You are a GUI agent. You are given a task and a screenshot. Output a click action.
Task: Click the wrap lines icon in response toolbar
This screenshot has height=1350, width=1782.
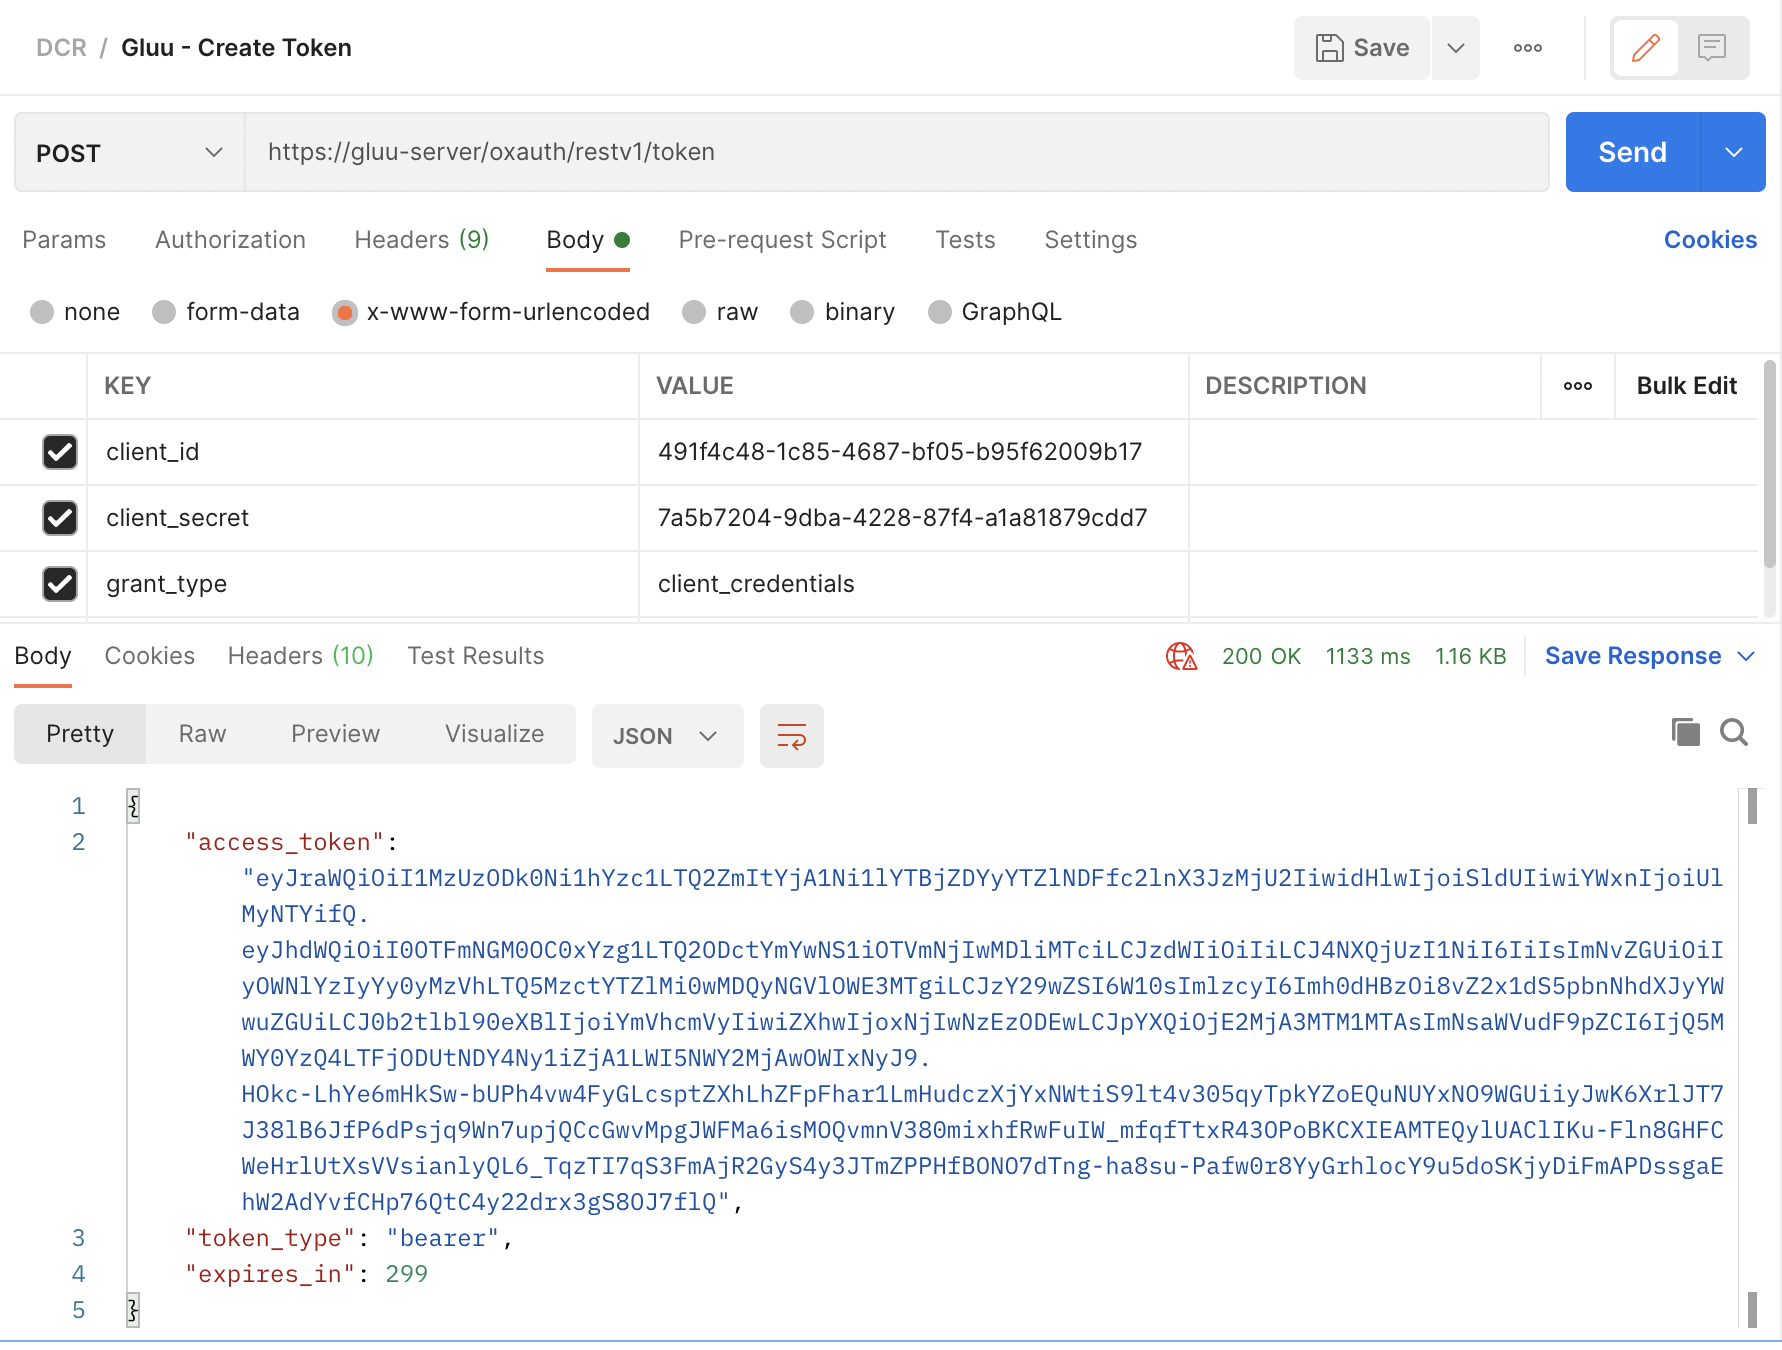[791, 737]
